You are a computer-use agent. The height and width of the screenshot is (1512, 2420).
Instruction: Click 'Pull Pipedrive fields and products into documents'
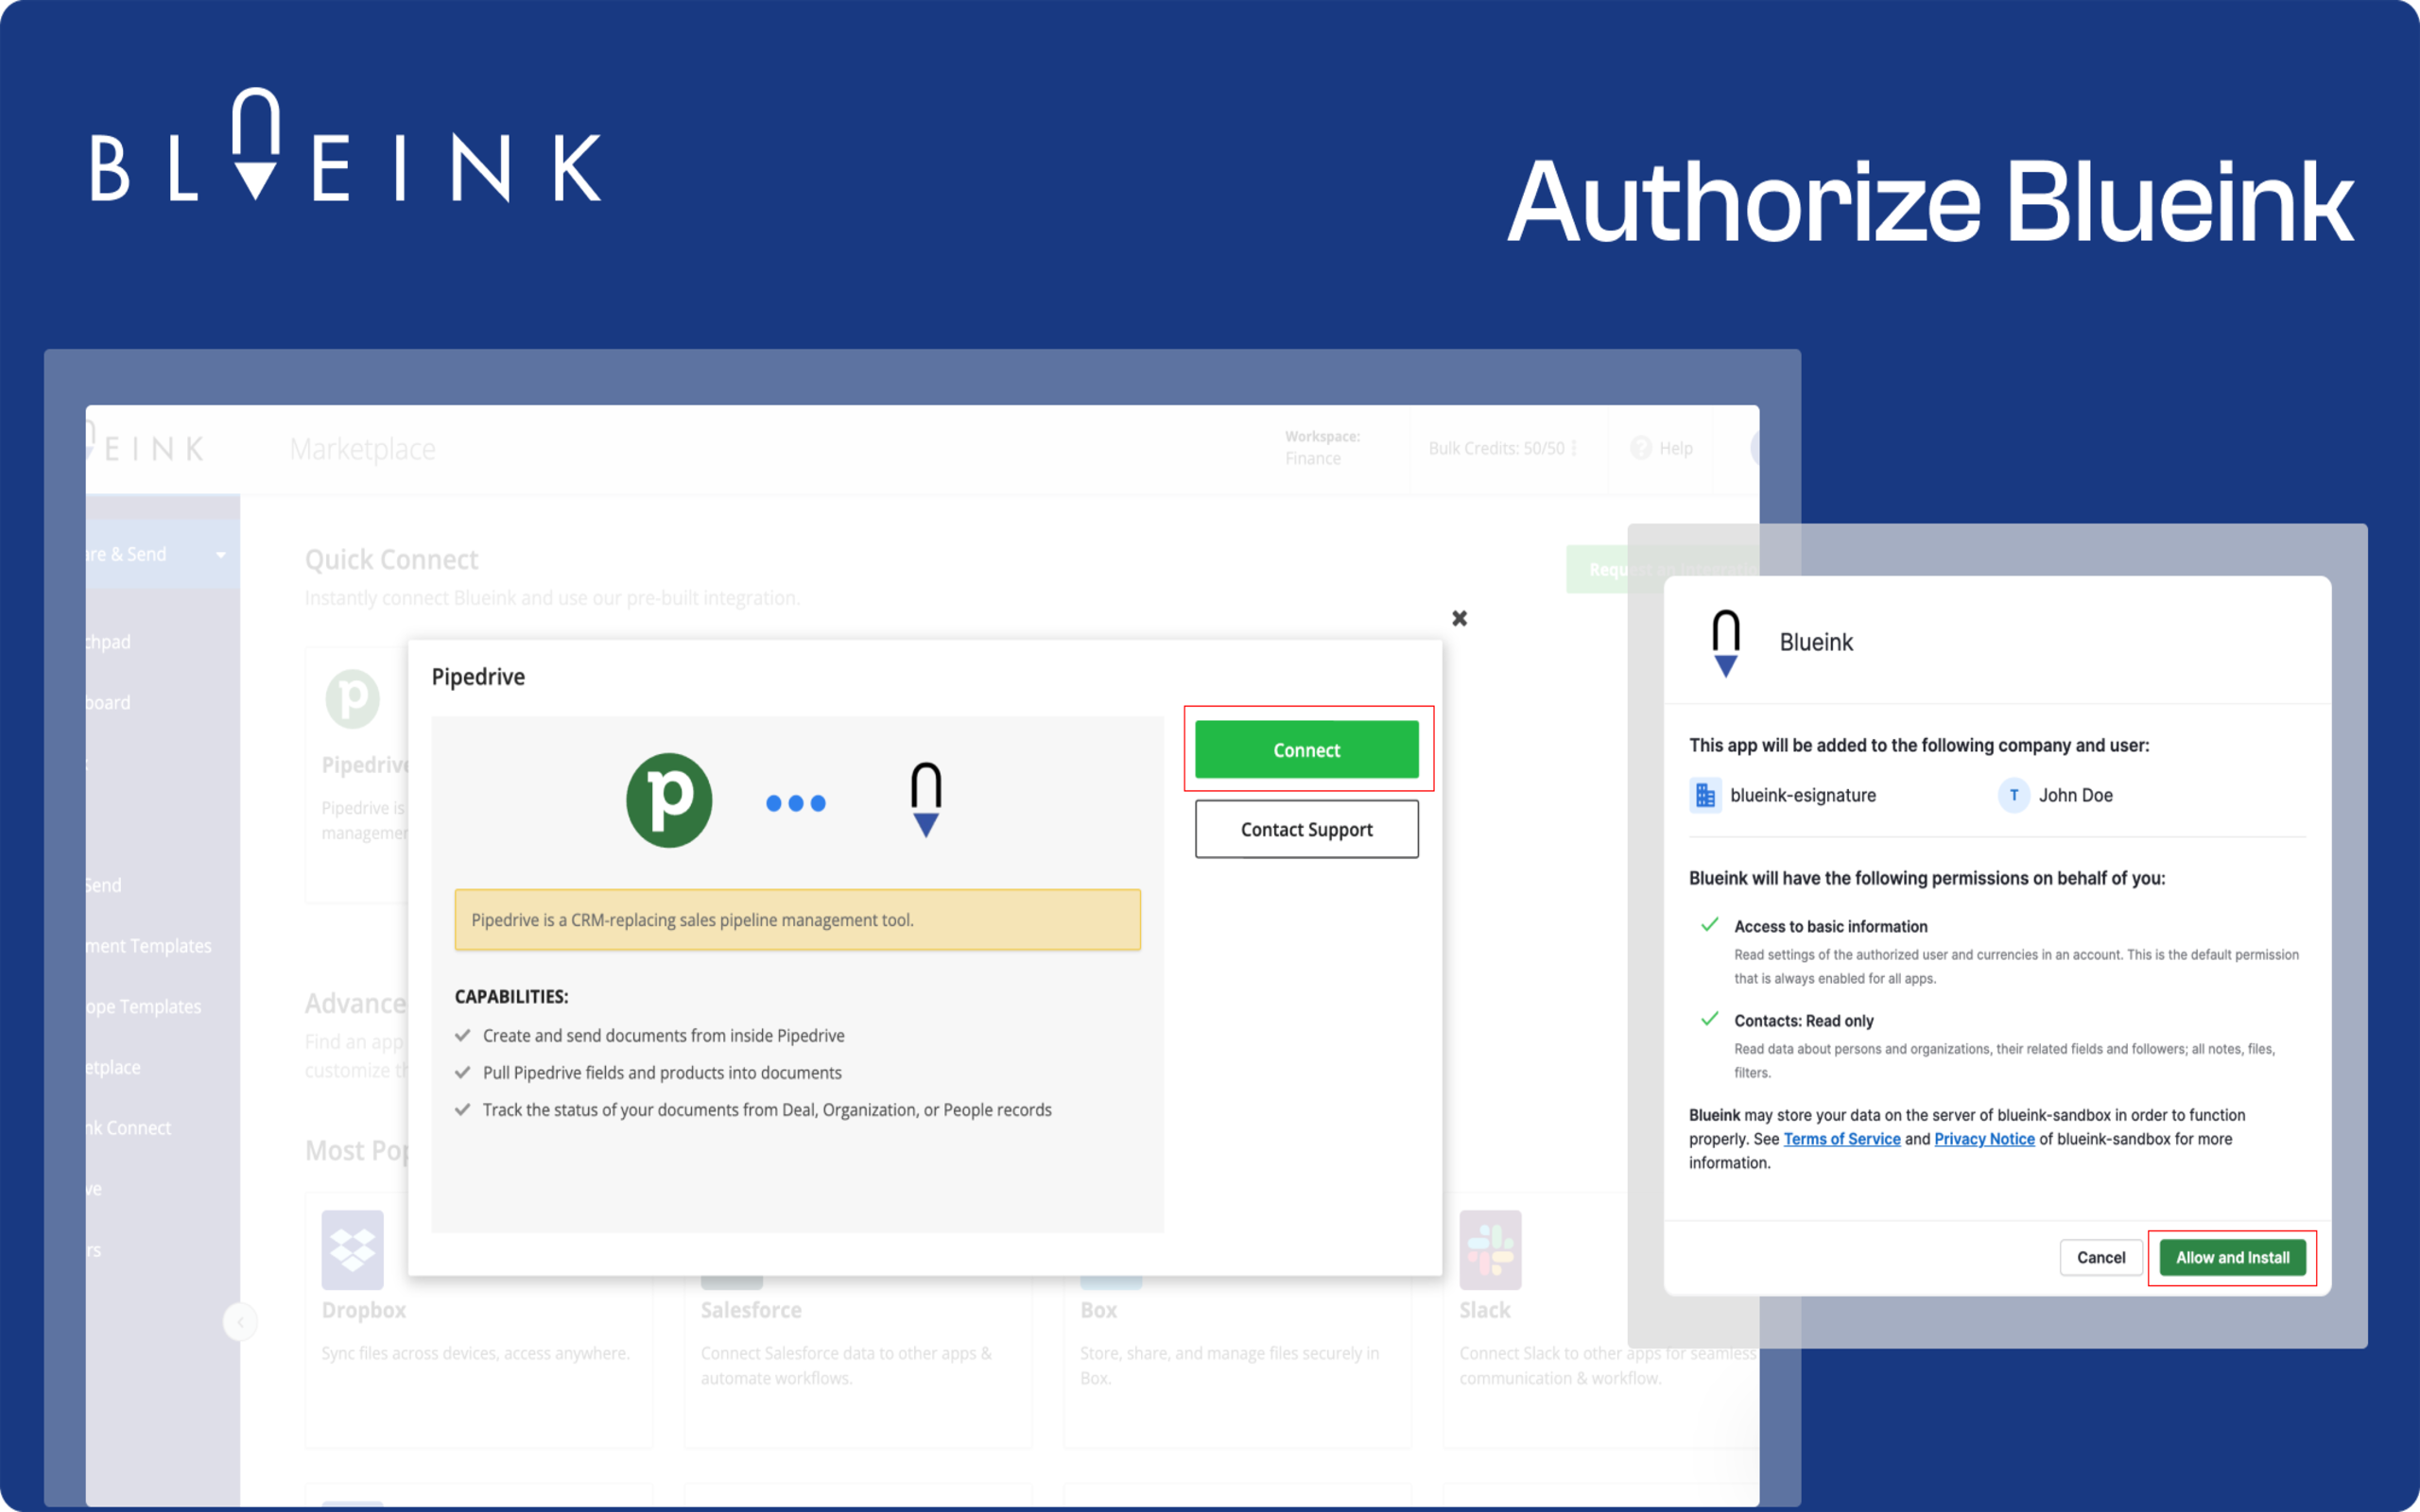[662, 1073]
